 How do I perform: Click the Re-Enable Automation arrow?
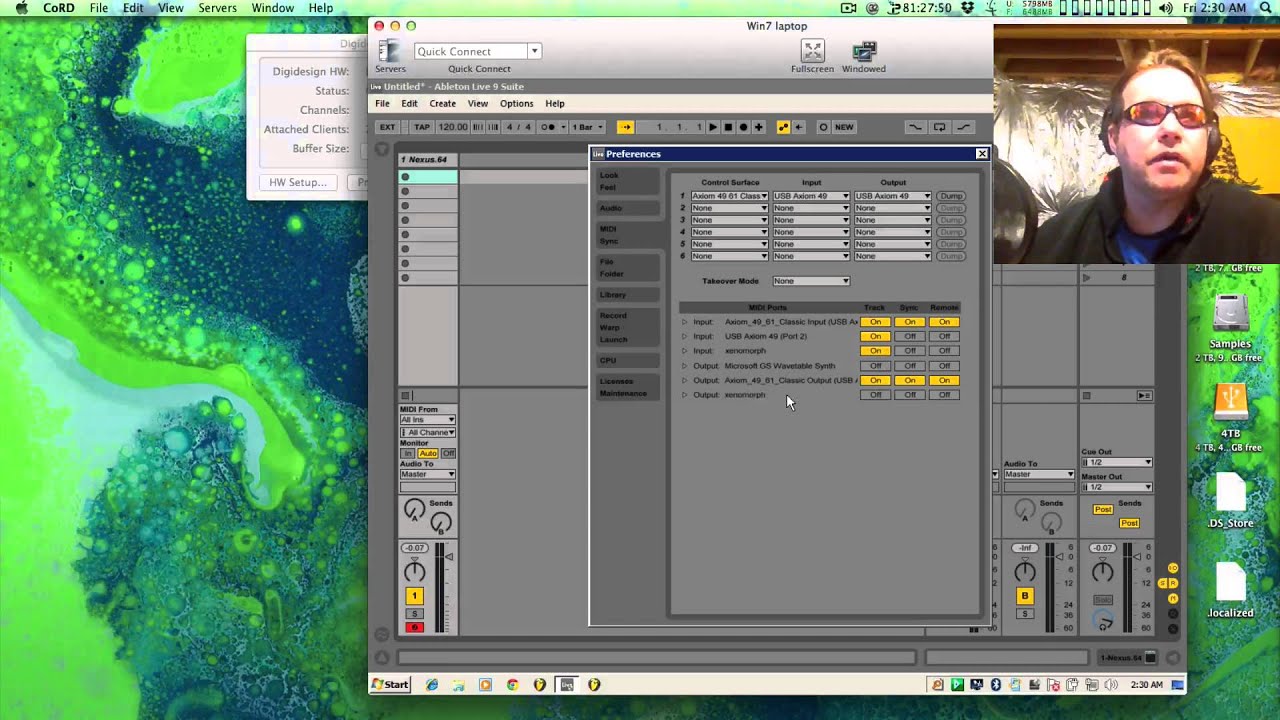point(799,127)
